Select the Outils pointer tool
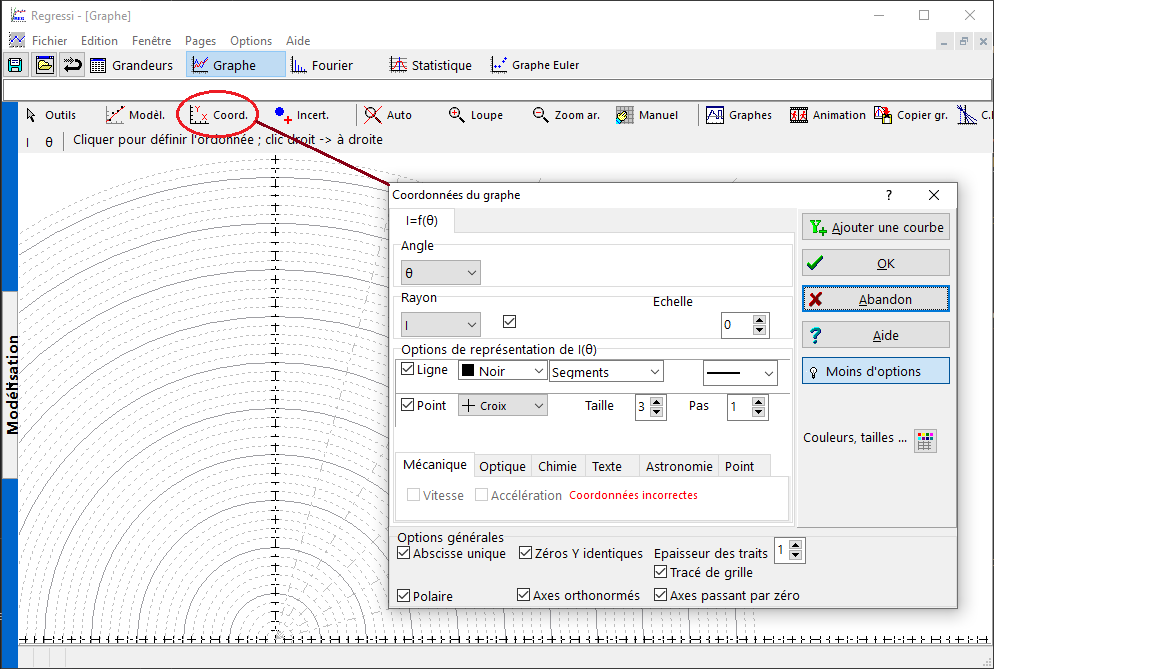The width and height of the screenshot is (1152, 669). (x=51, y=115)
